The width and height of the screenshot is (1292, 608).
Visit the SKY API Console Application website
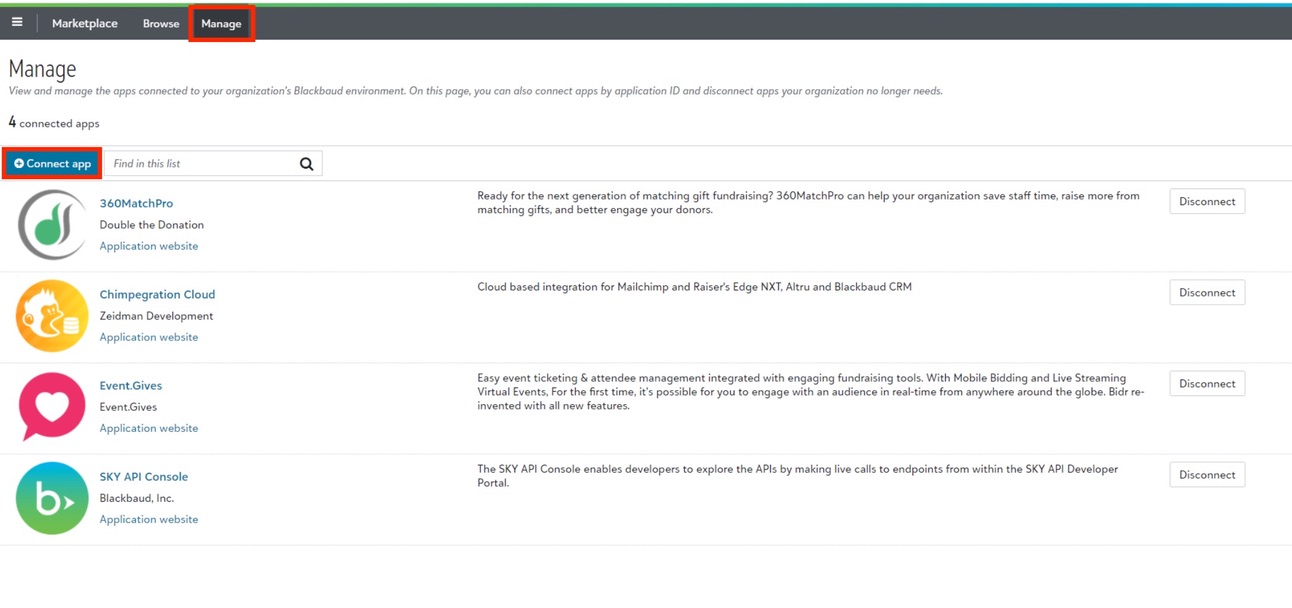(149, 519)
